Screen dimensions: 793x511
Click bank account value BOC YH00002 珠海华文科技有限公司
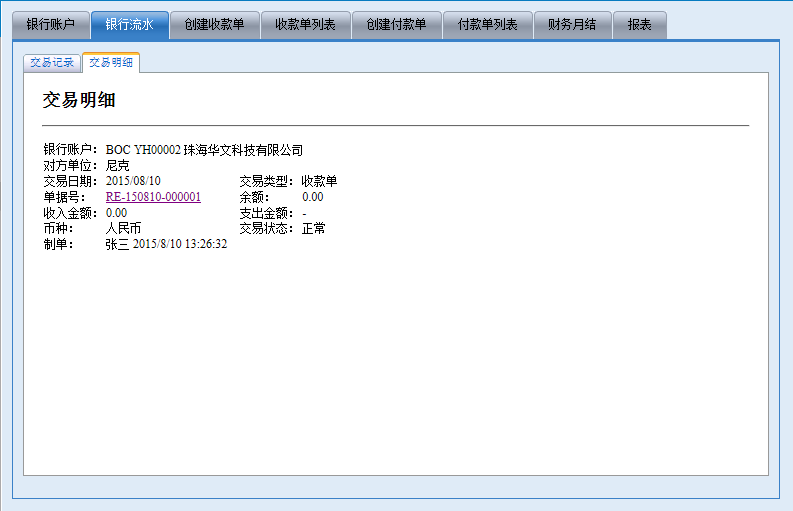coord(204,150)
